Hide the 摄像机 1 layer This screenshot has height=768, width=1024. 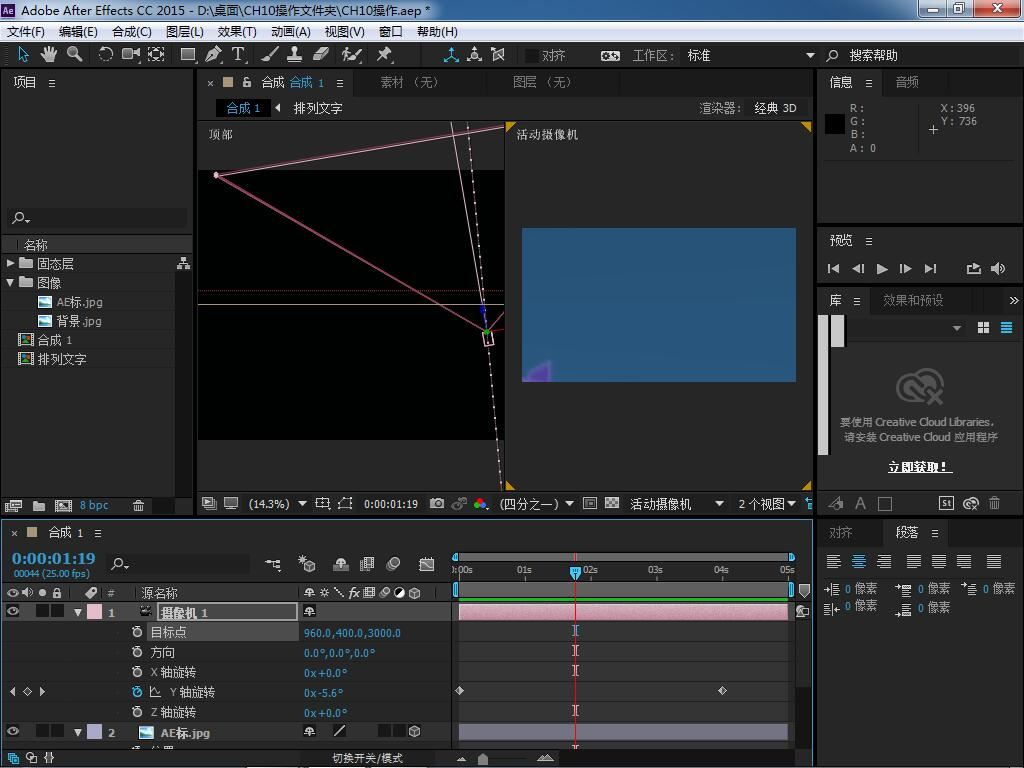point(13,612)
